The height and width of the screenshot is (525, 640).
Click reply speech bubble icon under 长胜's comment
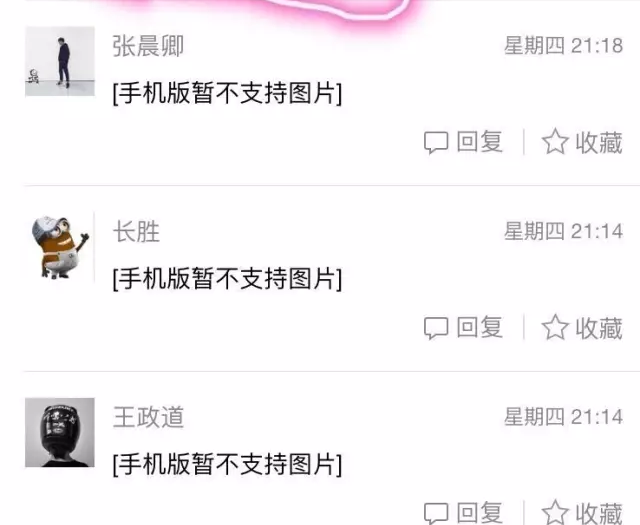click(436, 328)
